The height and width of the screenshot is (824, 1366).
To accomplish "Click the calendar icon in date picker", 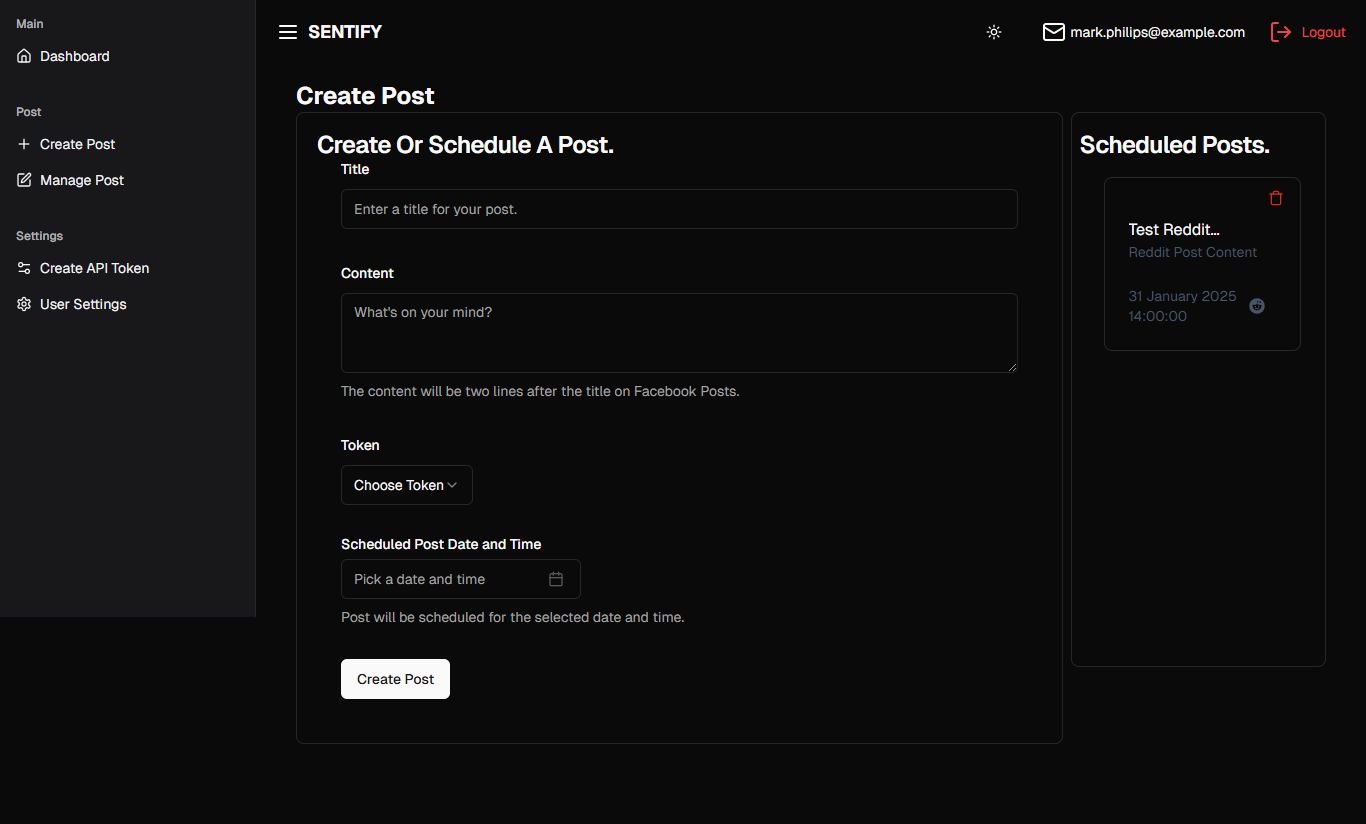I will pyautogui.click(x=556, y=579).
